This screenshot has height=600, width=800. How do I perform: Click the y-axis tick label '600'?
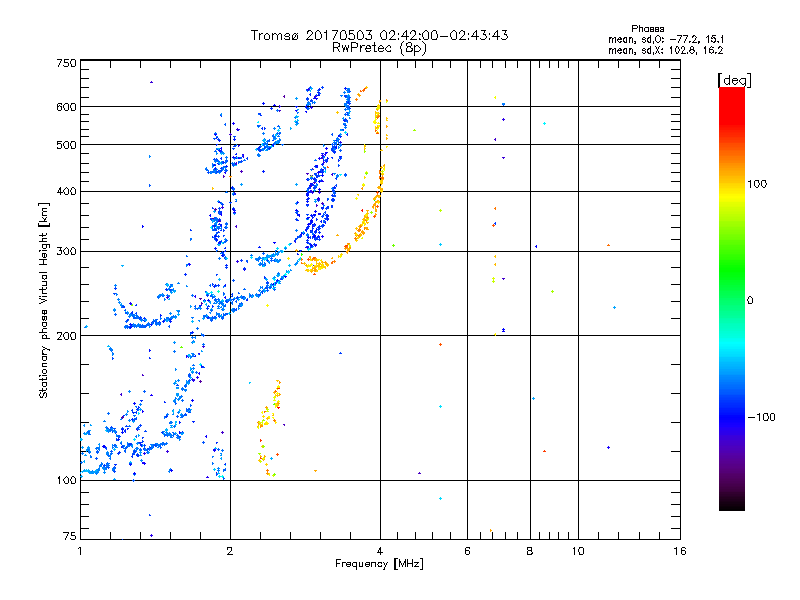coord(66,107)
